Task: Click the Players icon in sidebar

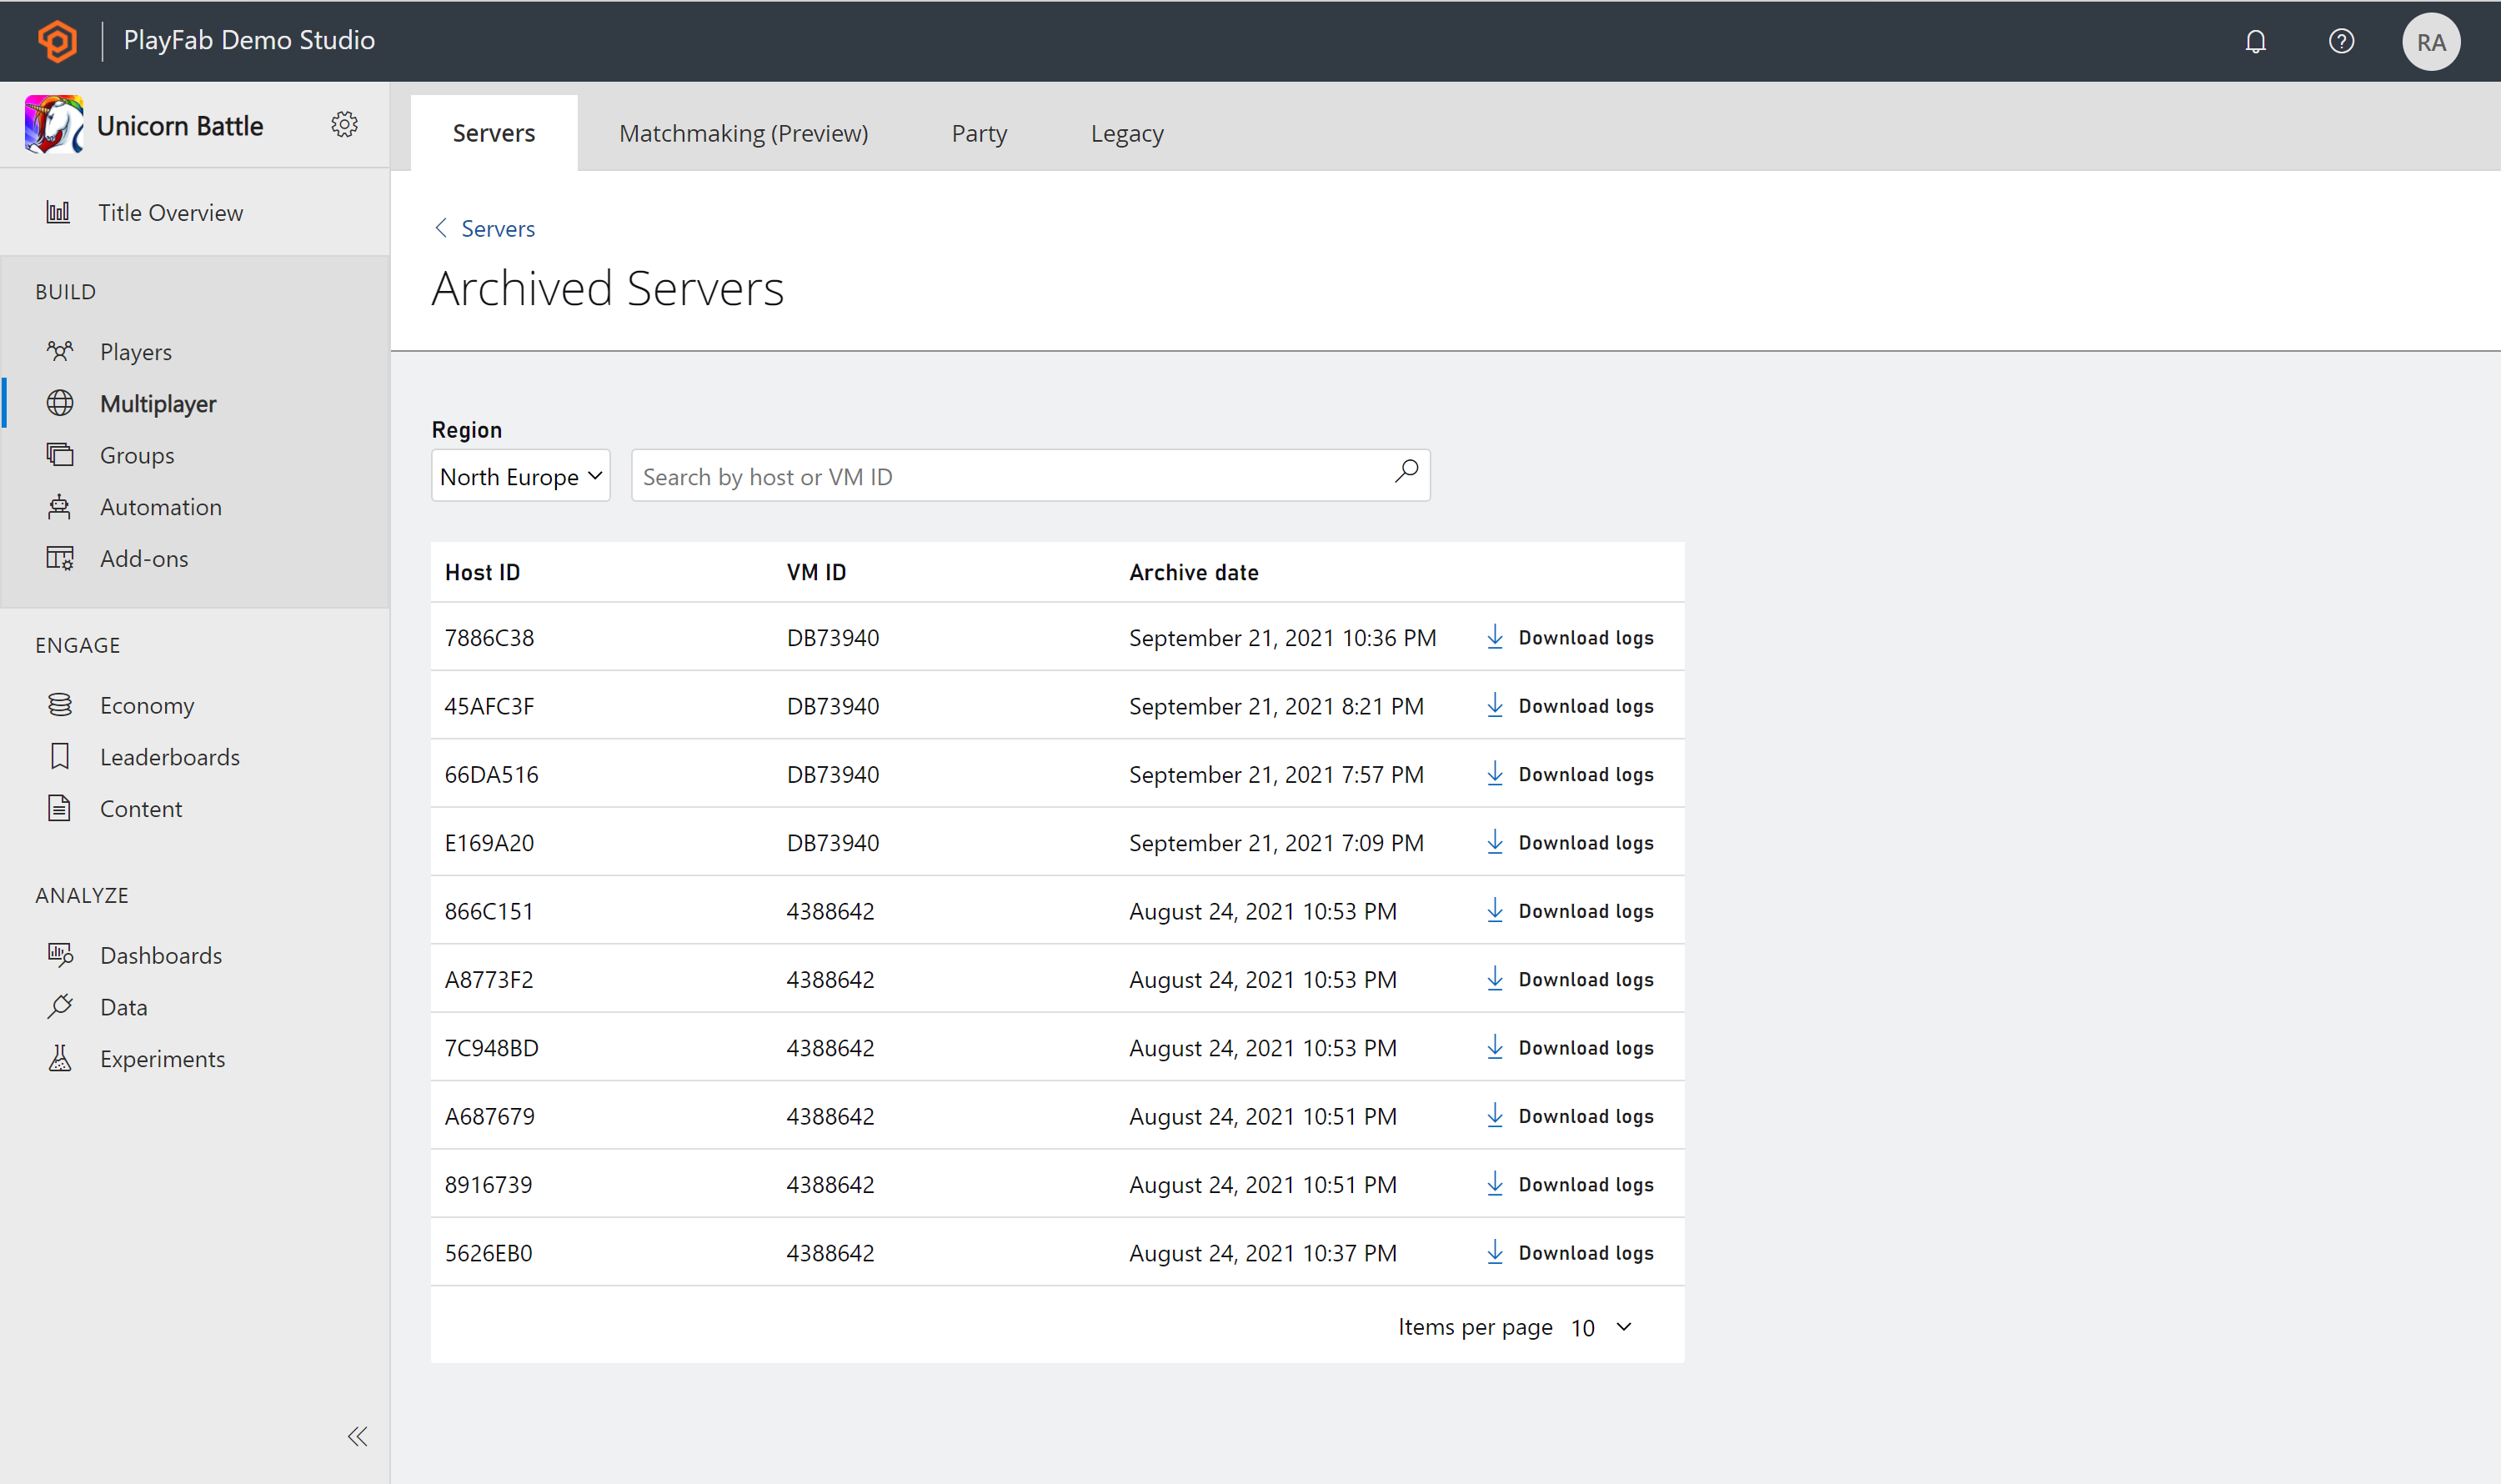Action: [60, 350]
